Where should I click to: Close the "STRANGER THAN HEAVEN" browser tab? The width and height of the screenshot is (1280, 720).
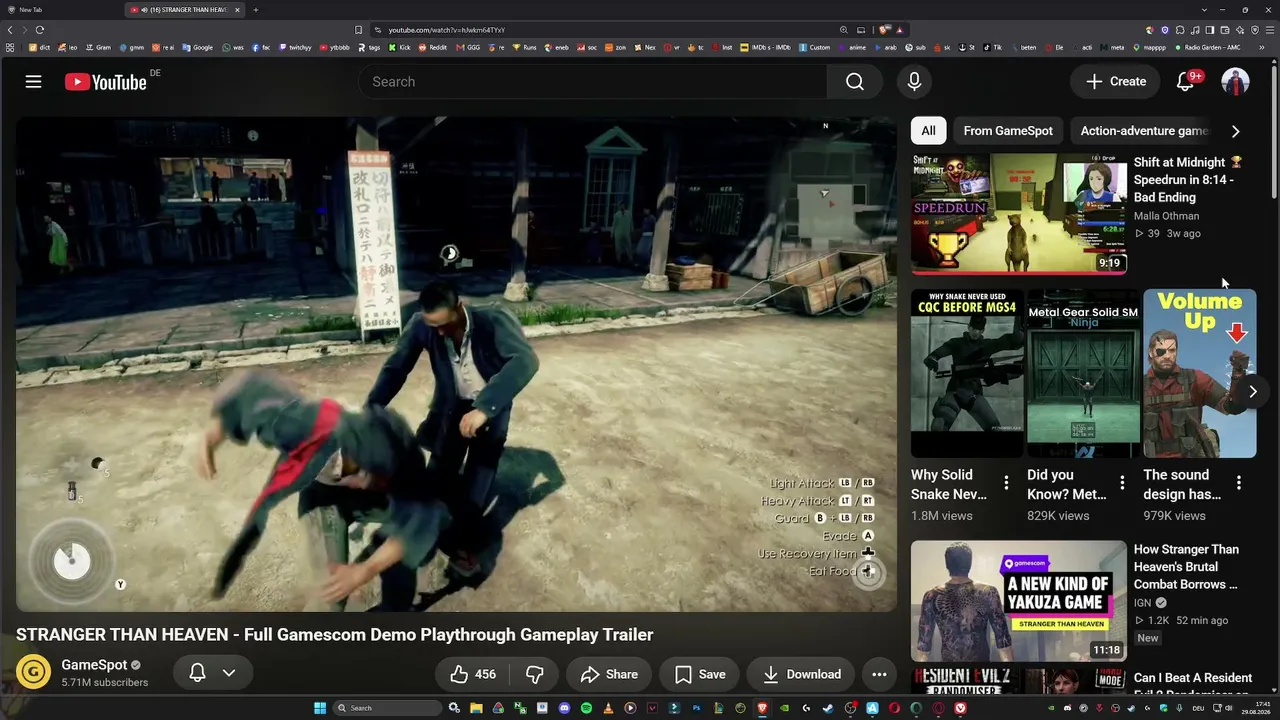pyautogui.click(x=237, y=10)
